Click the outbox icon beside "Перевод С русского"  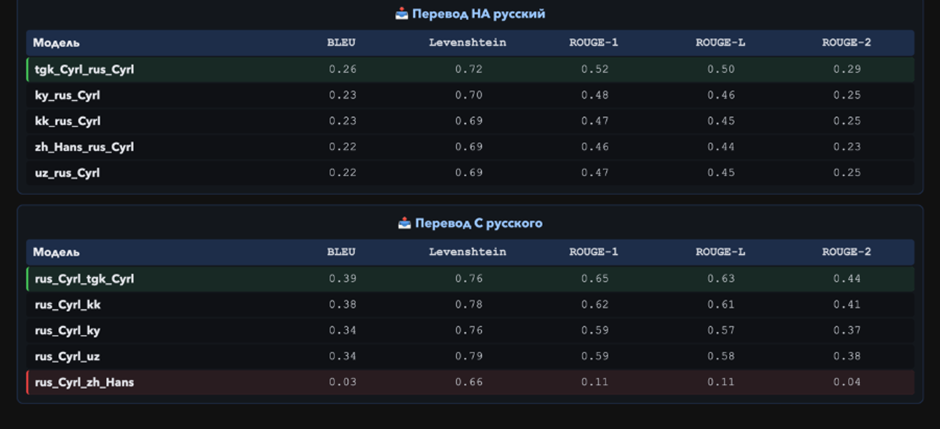click(x=404, y=223)
